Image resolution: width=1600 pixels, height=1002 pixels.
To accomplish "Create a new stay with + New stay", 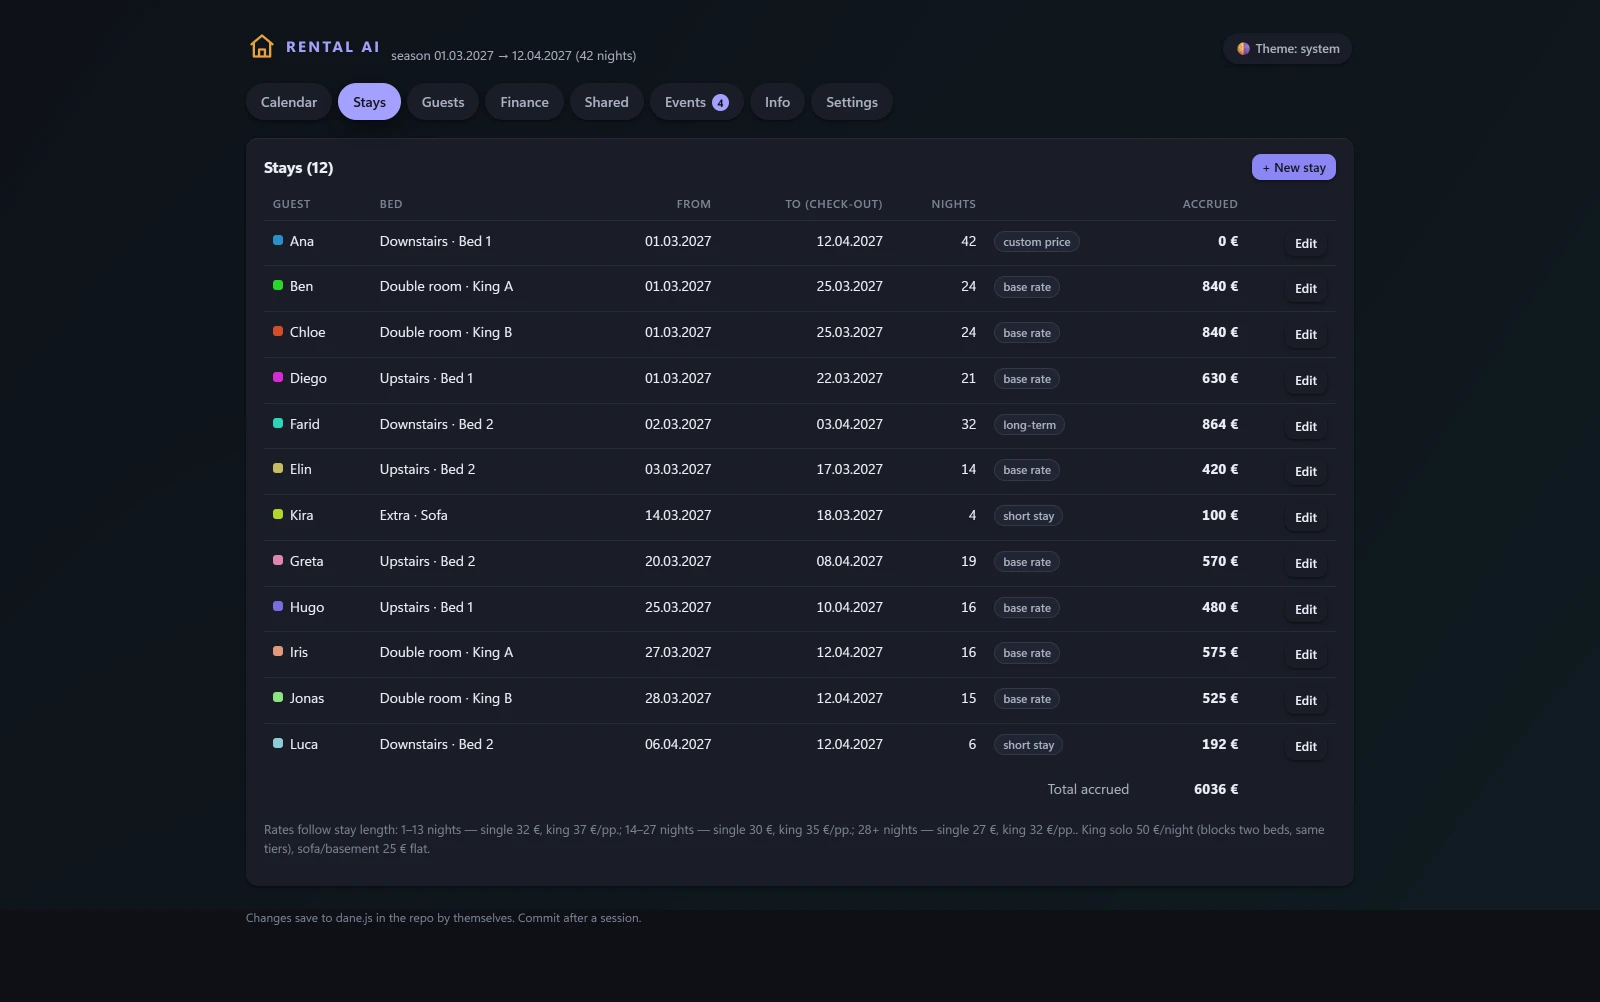I will (x=1294, y=167).
